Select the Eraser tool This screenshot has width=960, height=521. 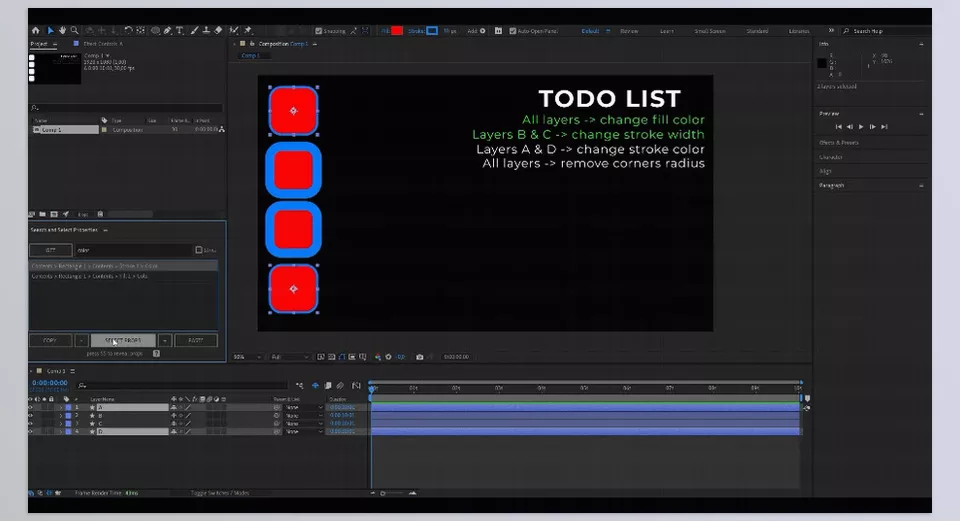[219, 31]
